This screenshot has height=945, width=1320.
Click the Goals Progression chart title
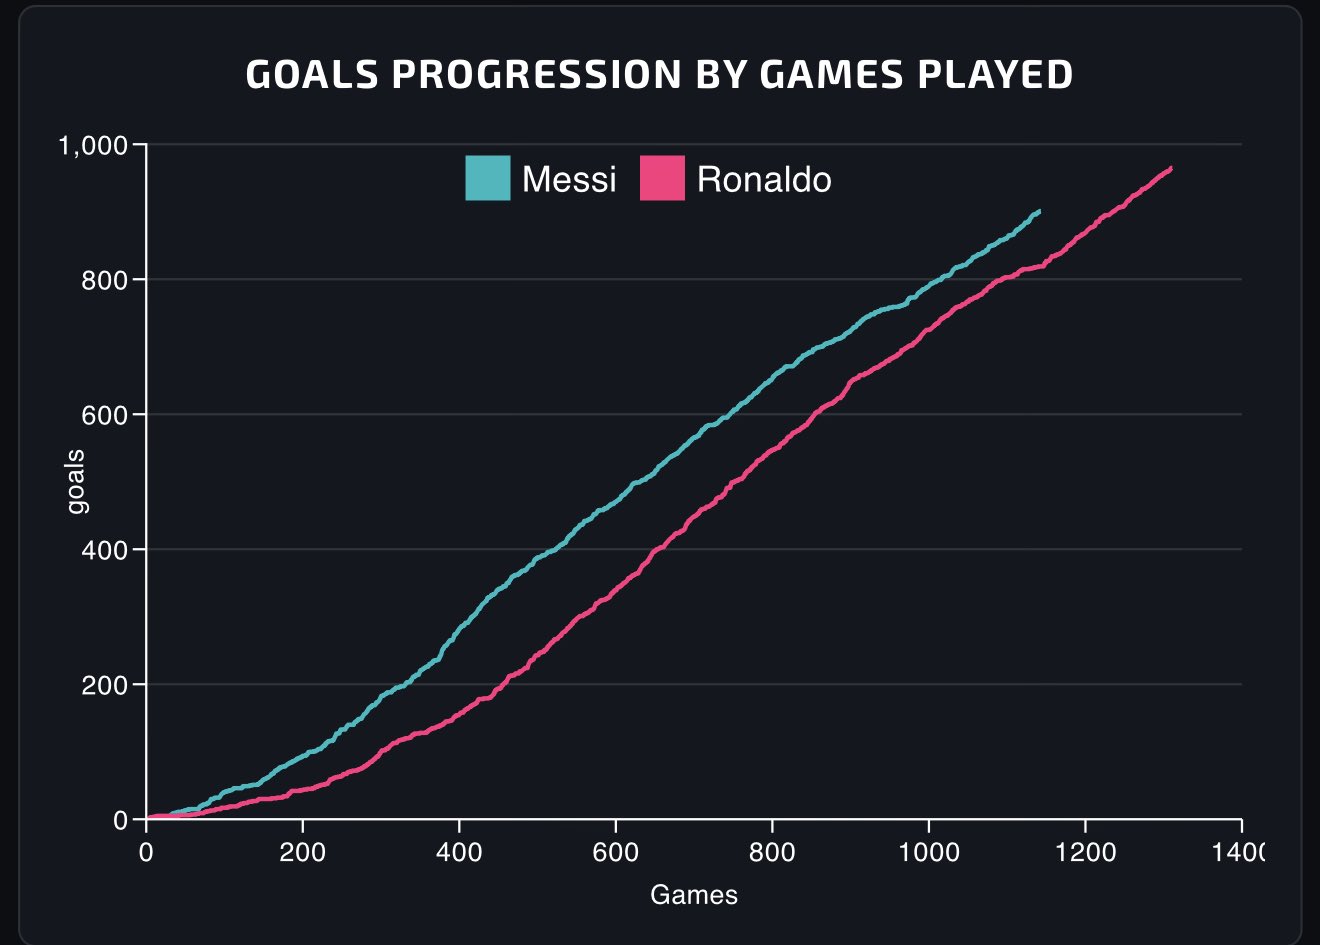pos(659,75)
